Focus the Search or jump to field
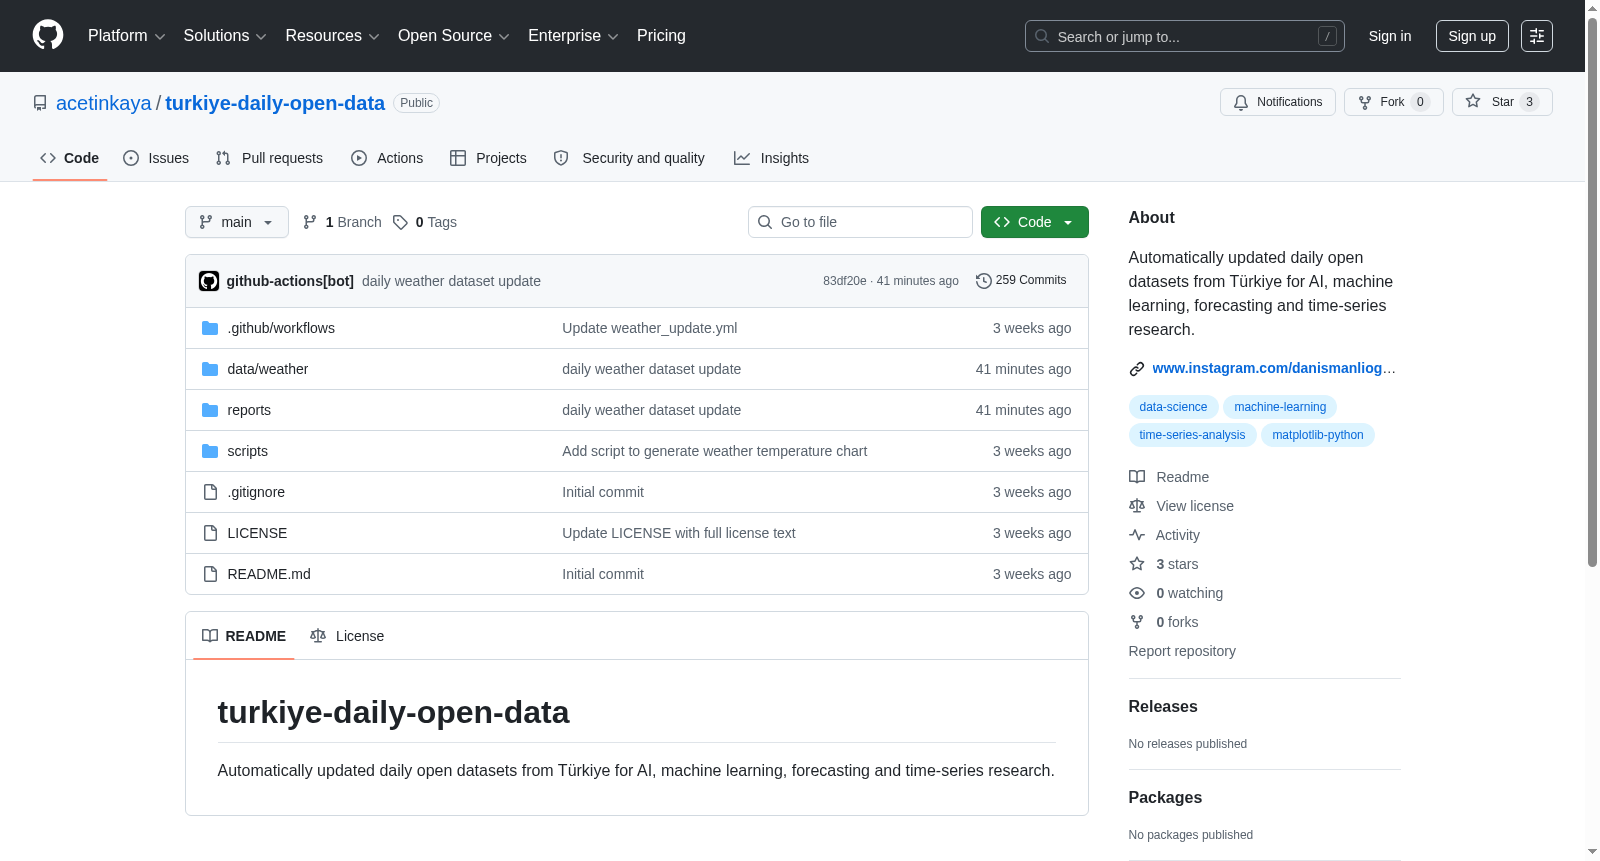1600x861 pixels. 1185,36
